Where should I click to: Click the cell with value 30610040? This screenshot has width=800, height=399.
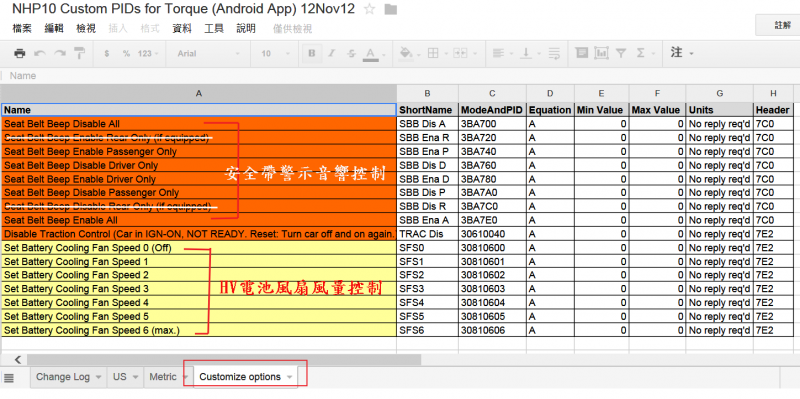tap(492, 234)
